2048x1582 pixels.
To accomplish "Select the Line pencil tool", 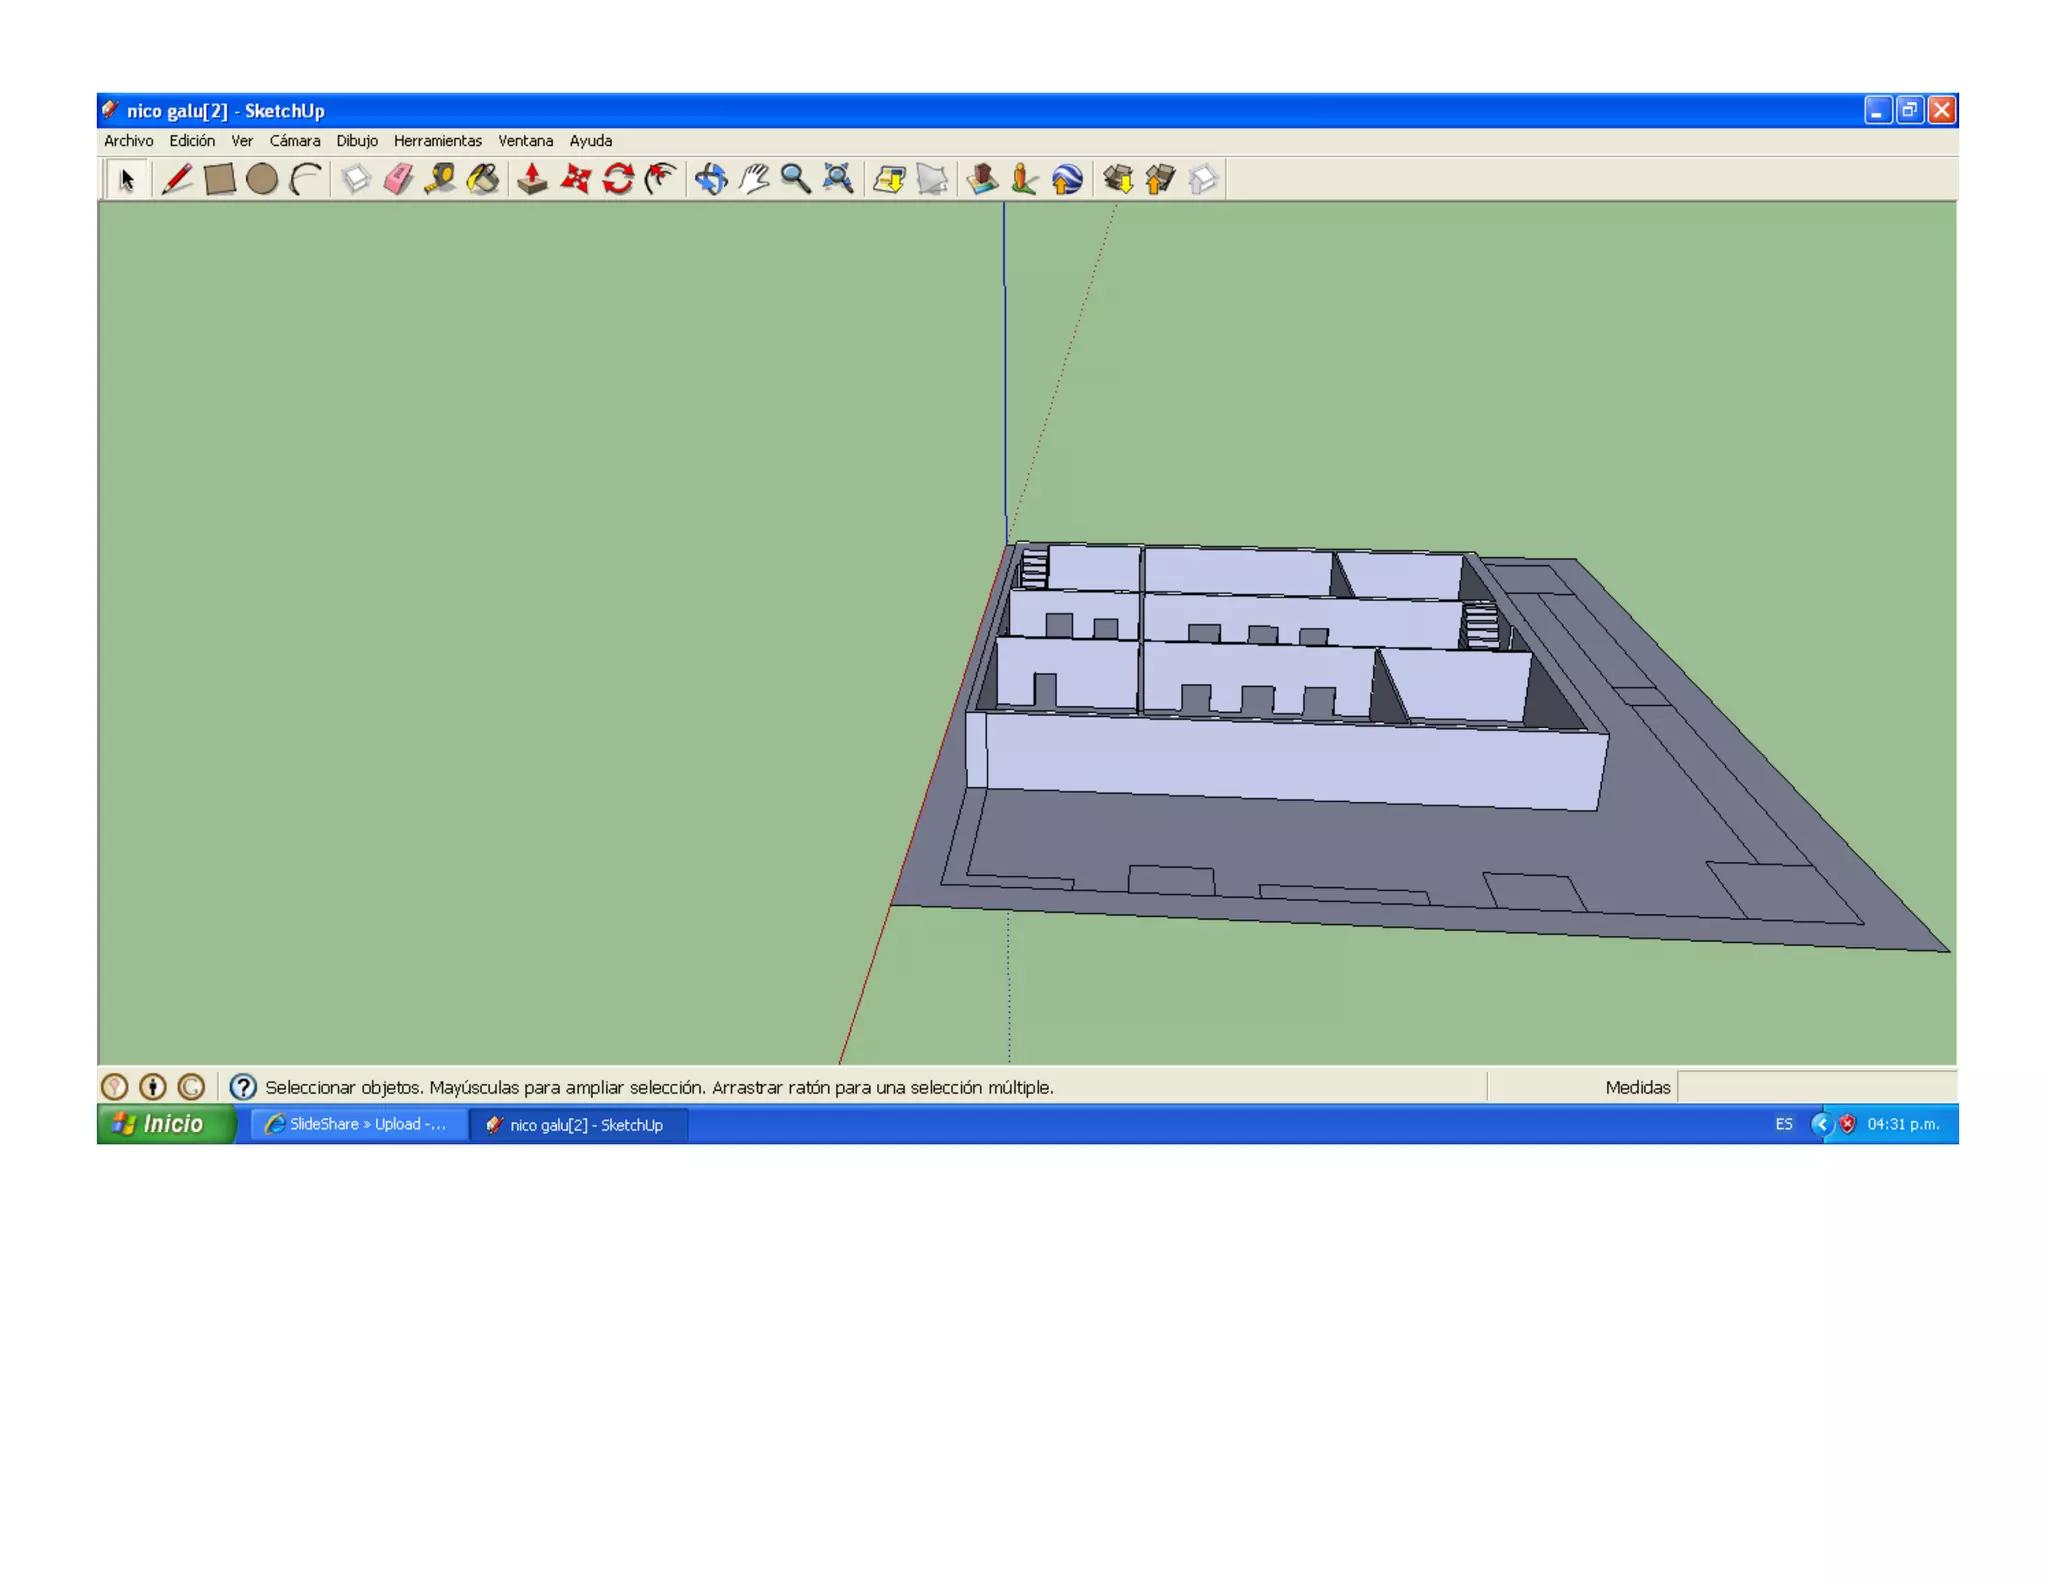I will point(177,180).
